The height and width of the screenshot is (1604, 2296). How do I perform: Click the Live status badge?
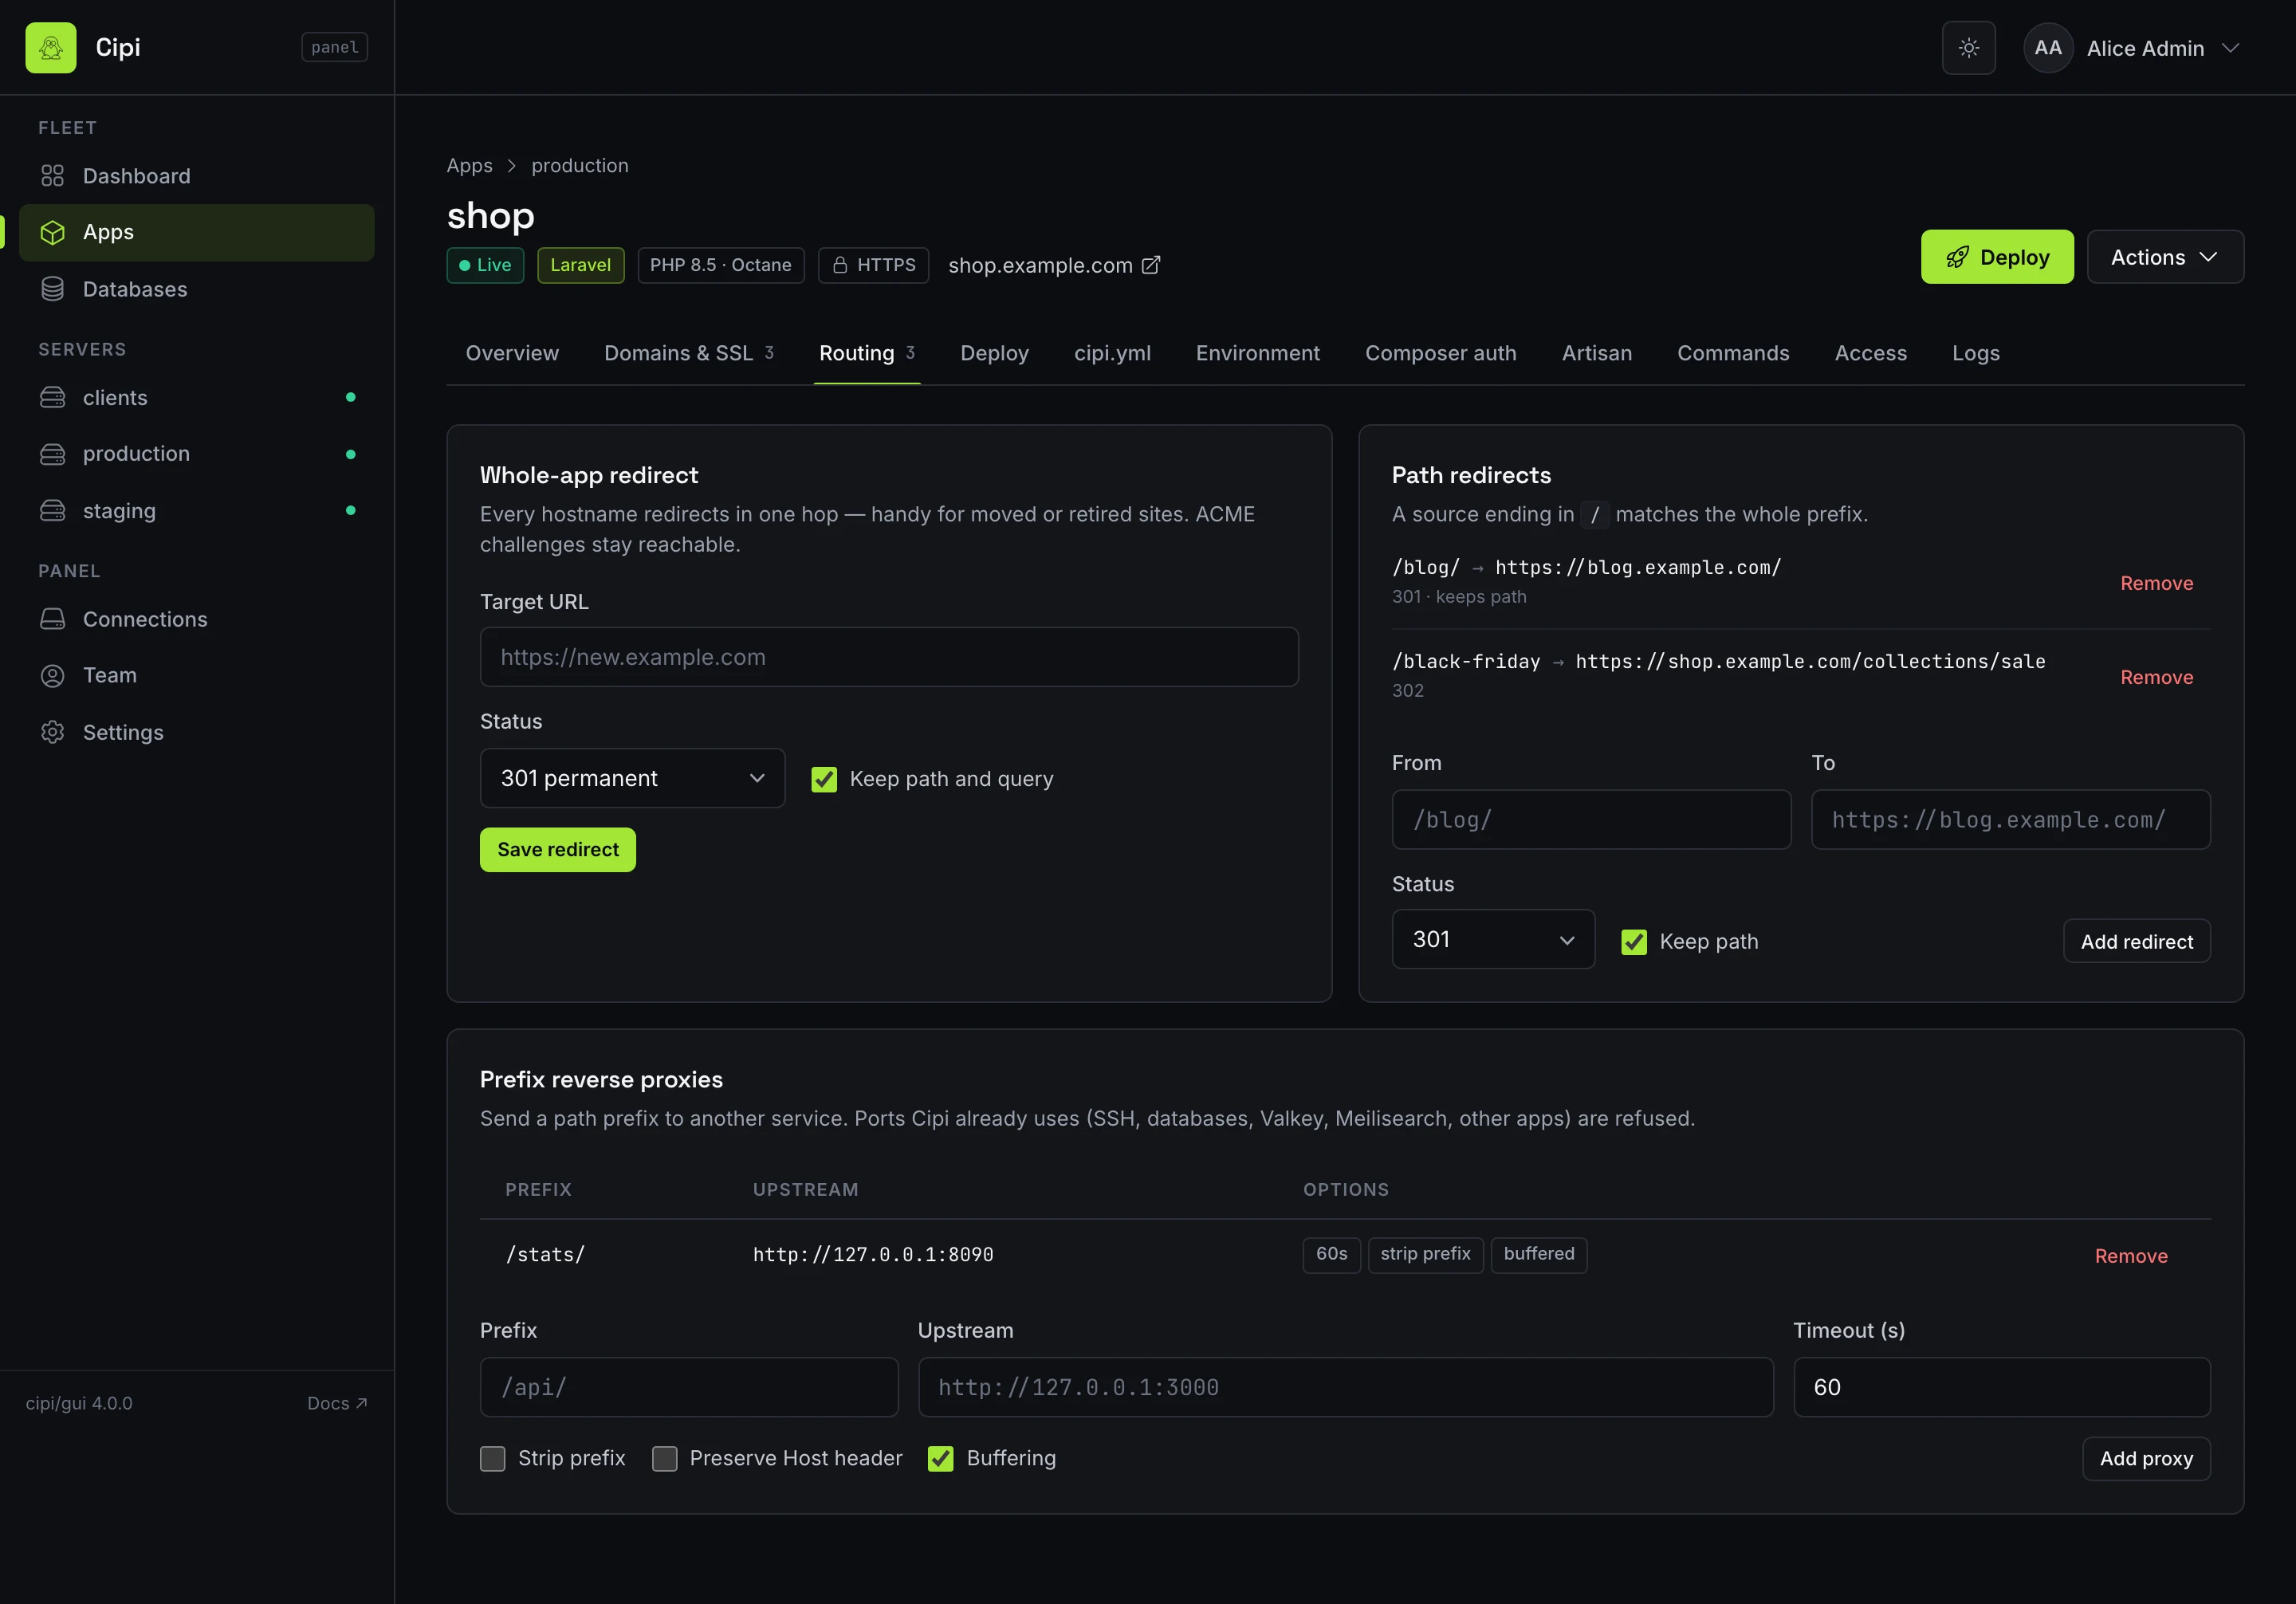485,265
